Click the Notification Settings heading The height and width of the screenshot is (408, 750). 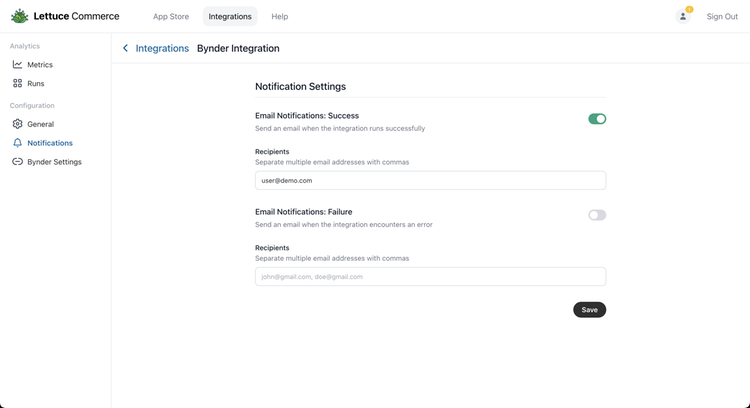(x=300, y=87)
